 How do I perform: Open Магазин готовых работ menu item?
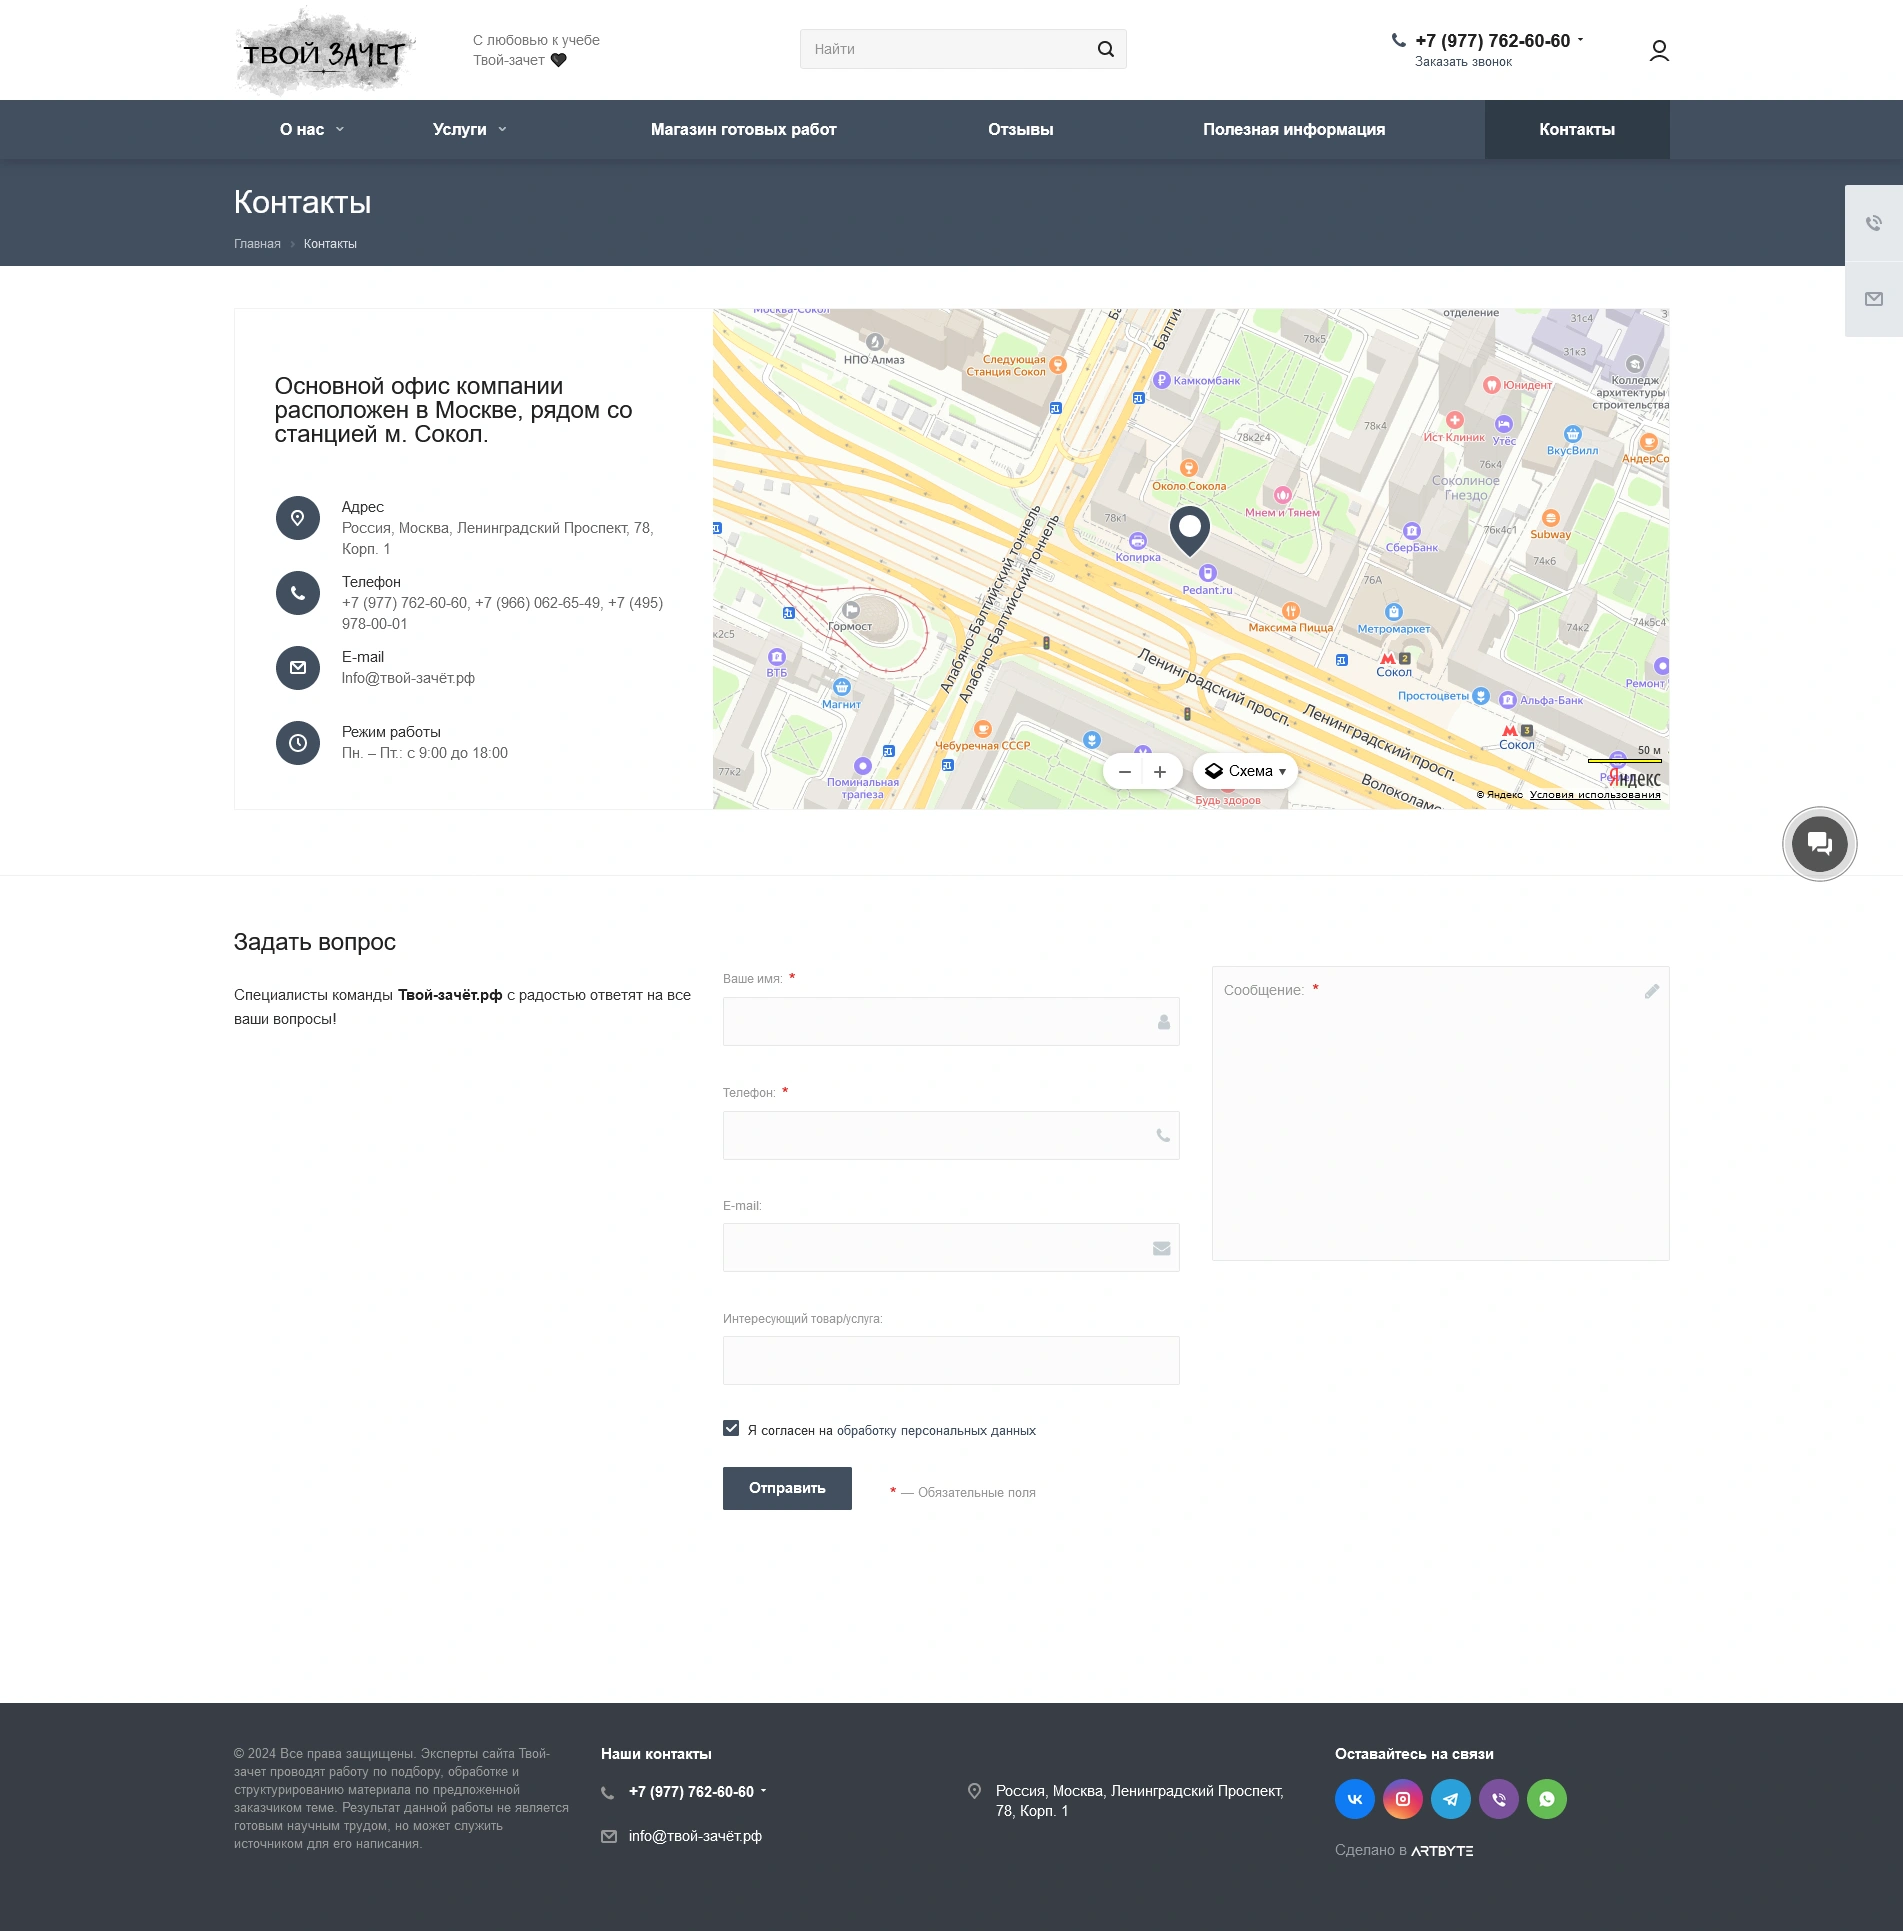click(x=743, y=129)
